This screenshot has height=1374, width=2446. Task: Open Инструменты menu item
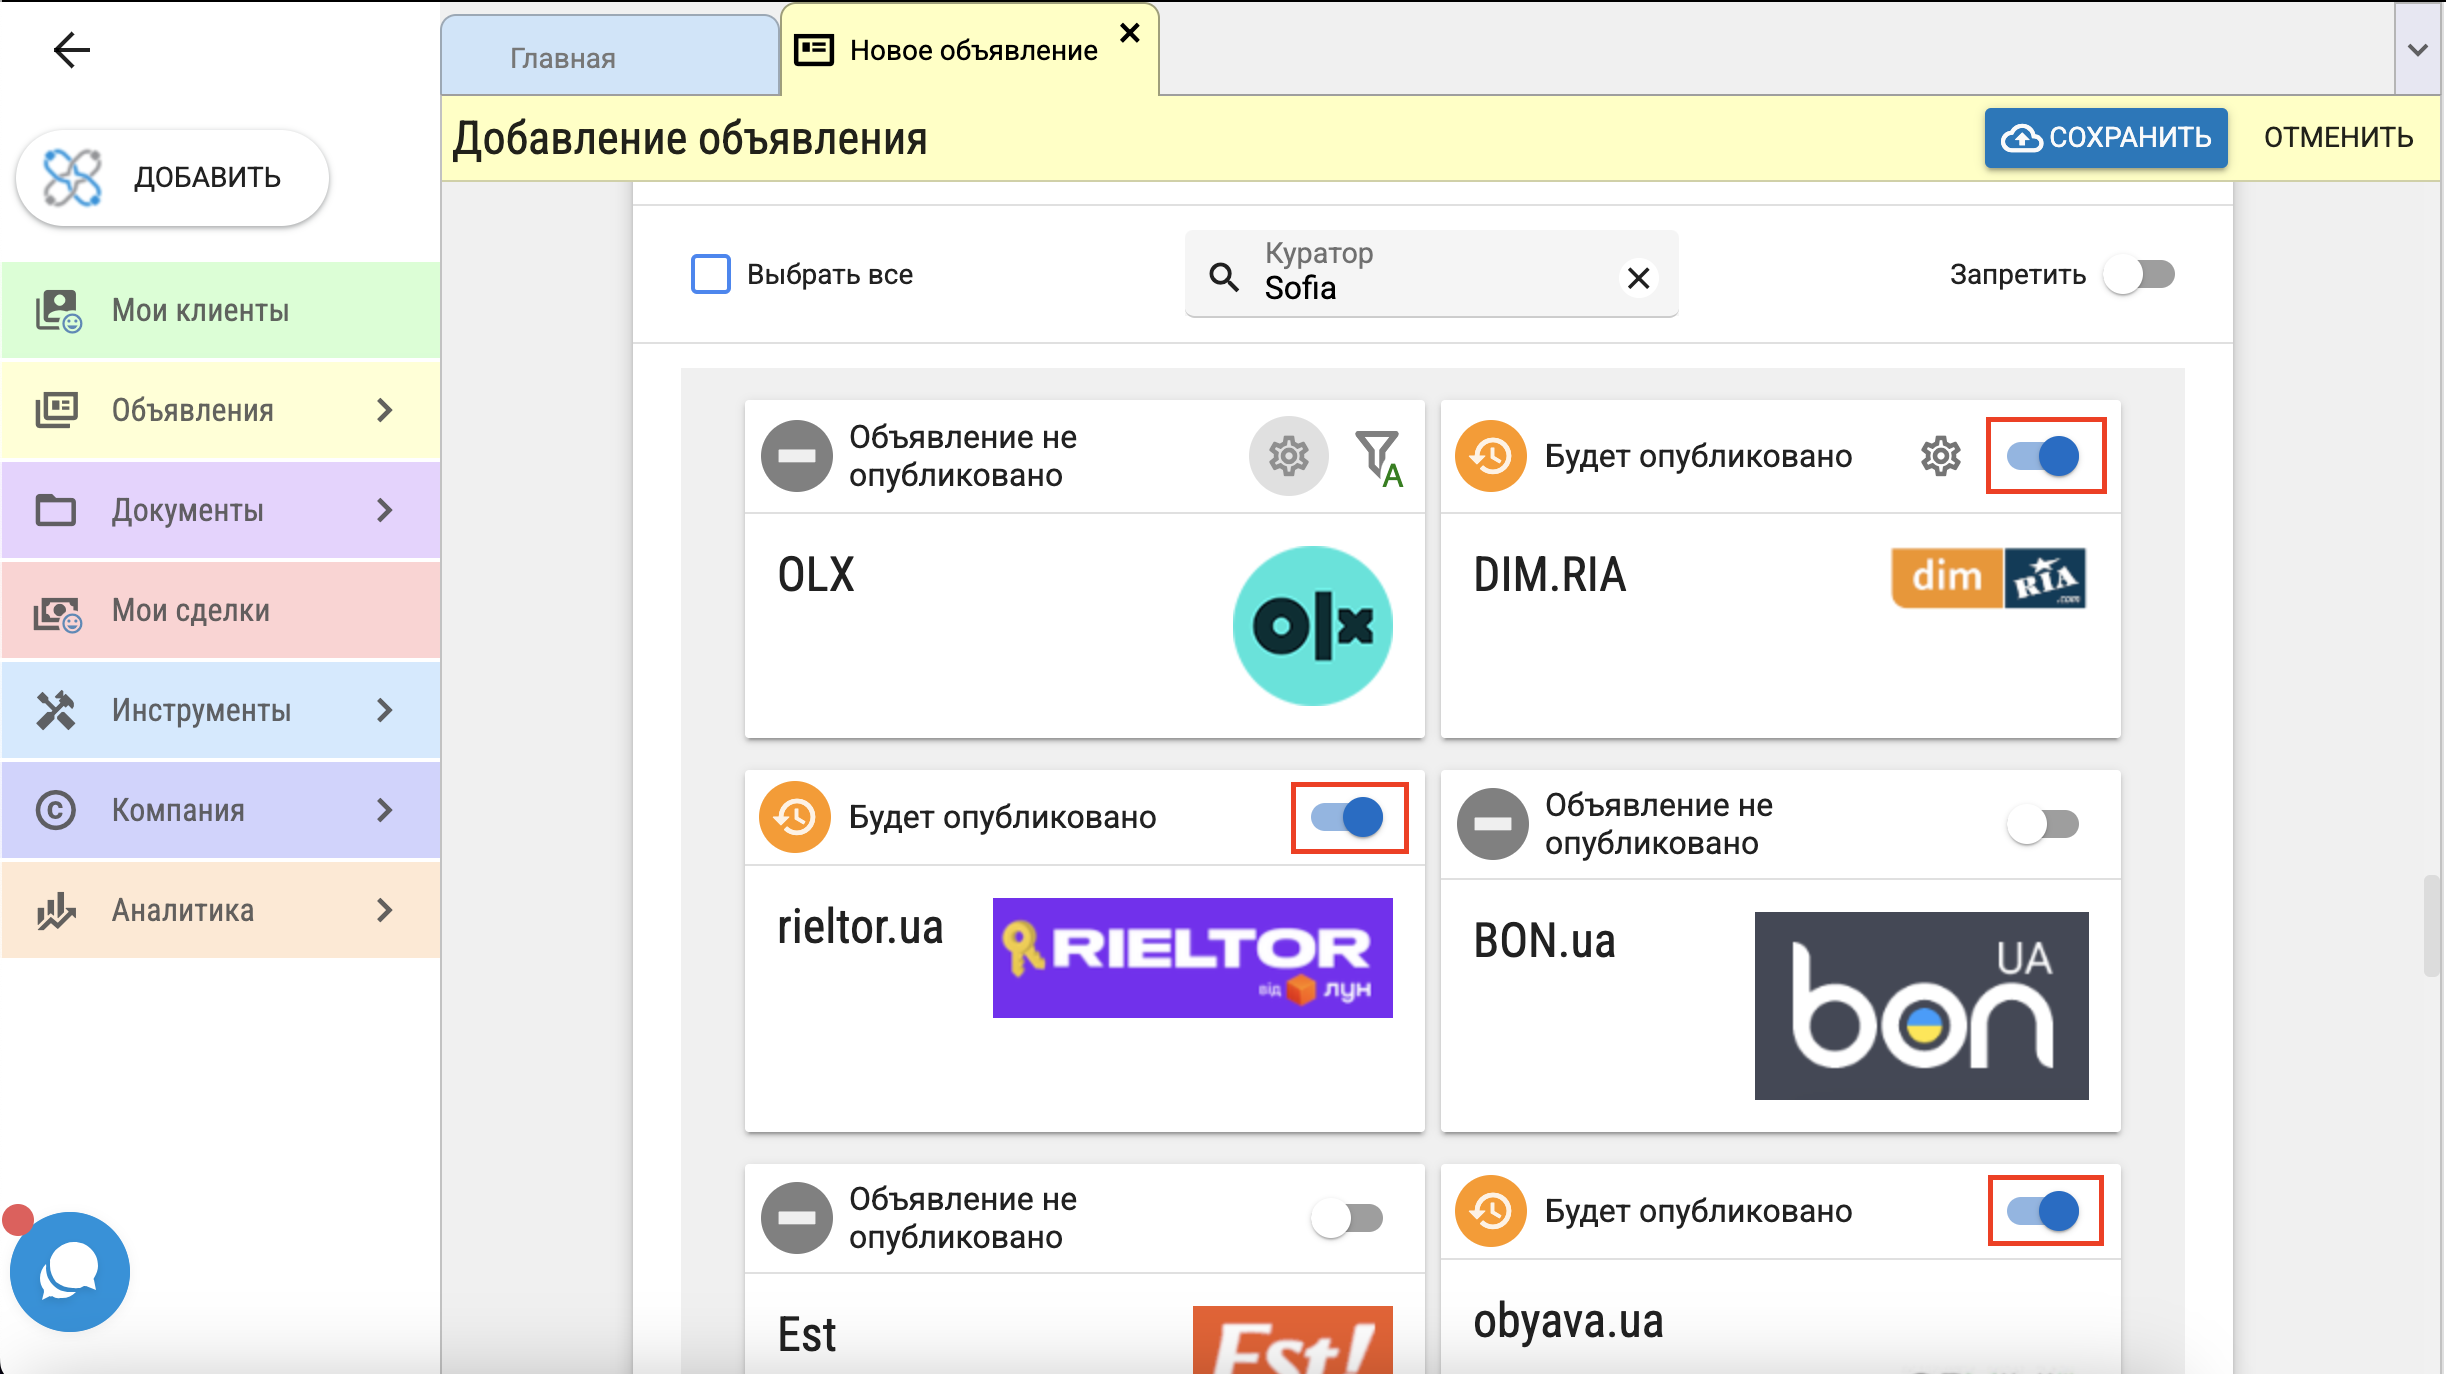[x=220, y=710]
